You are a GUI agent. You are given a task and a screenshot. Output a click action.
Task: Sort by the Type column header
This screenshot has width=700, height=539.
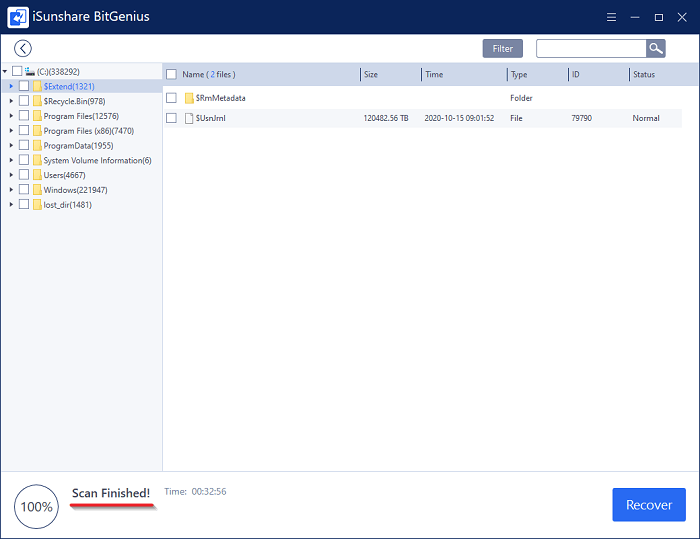pyautogui.click(x=519, y=74)
